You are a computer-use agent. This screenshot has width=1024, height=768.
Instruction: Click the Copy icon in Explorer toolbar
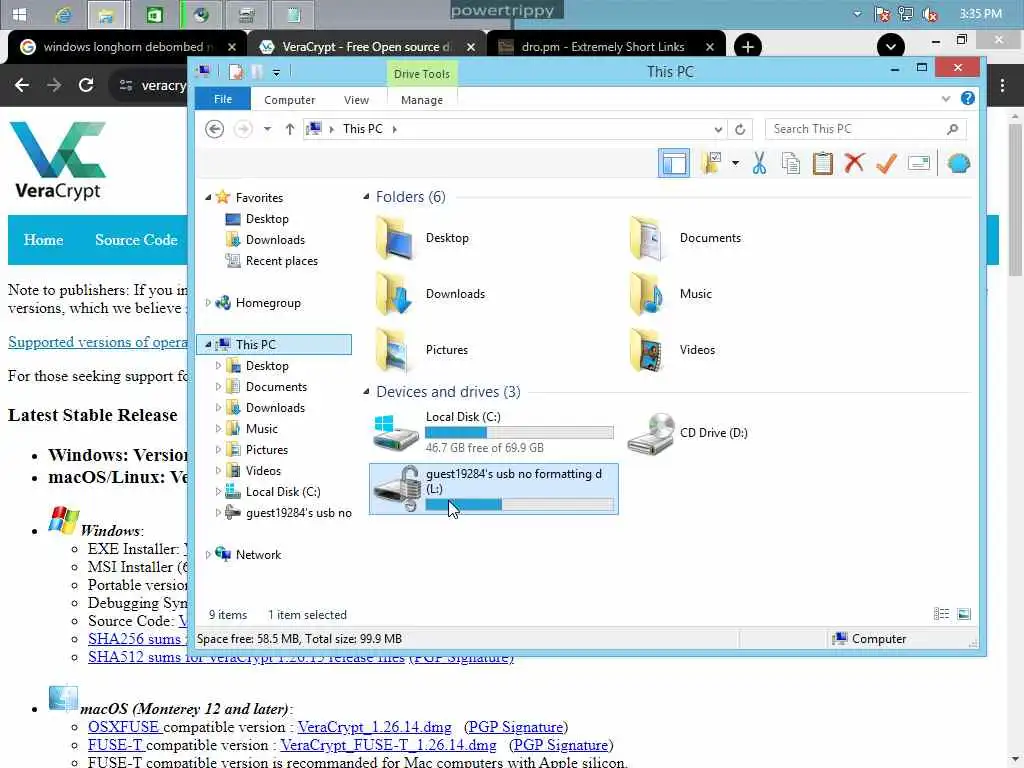pos(791,163)
